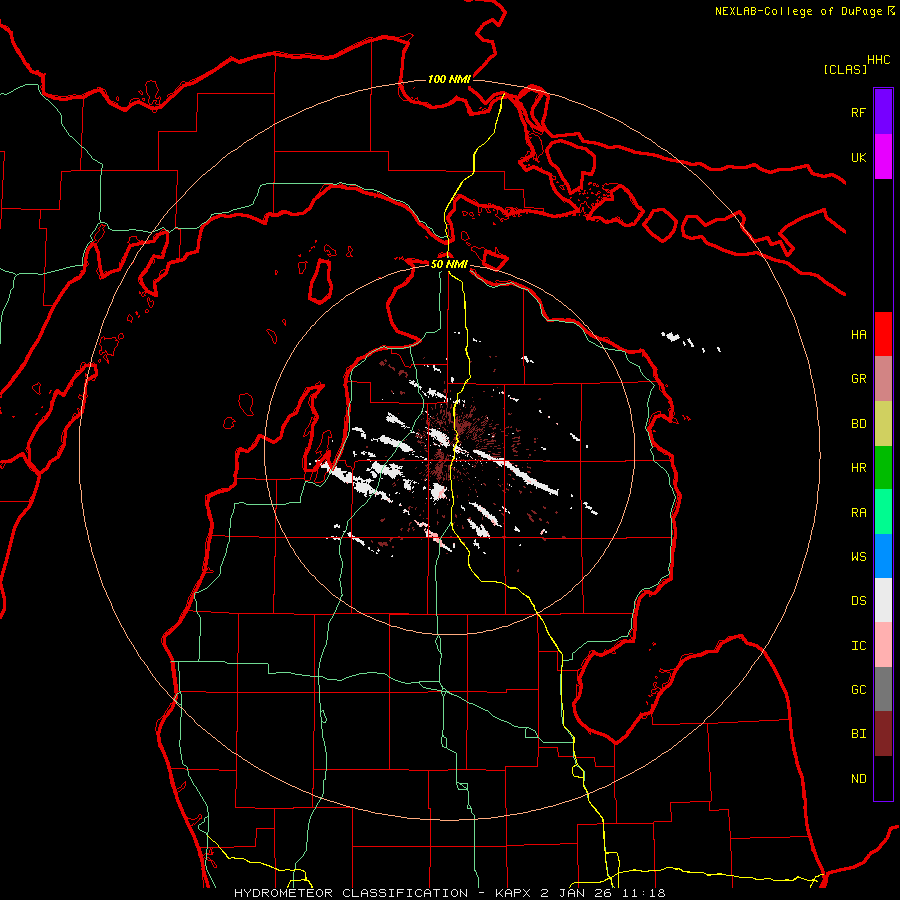
Task: Click the HR legend label
Action: click(858, 468)
